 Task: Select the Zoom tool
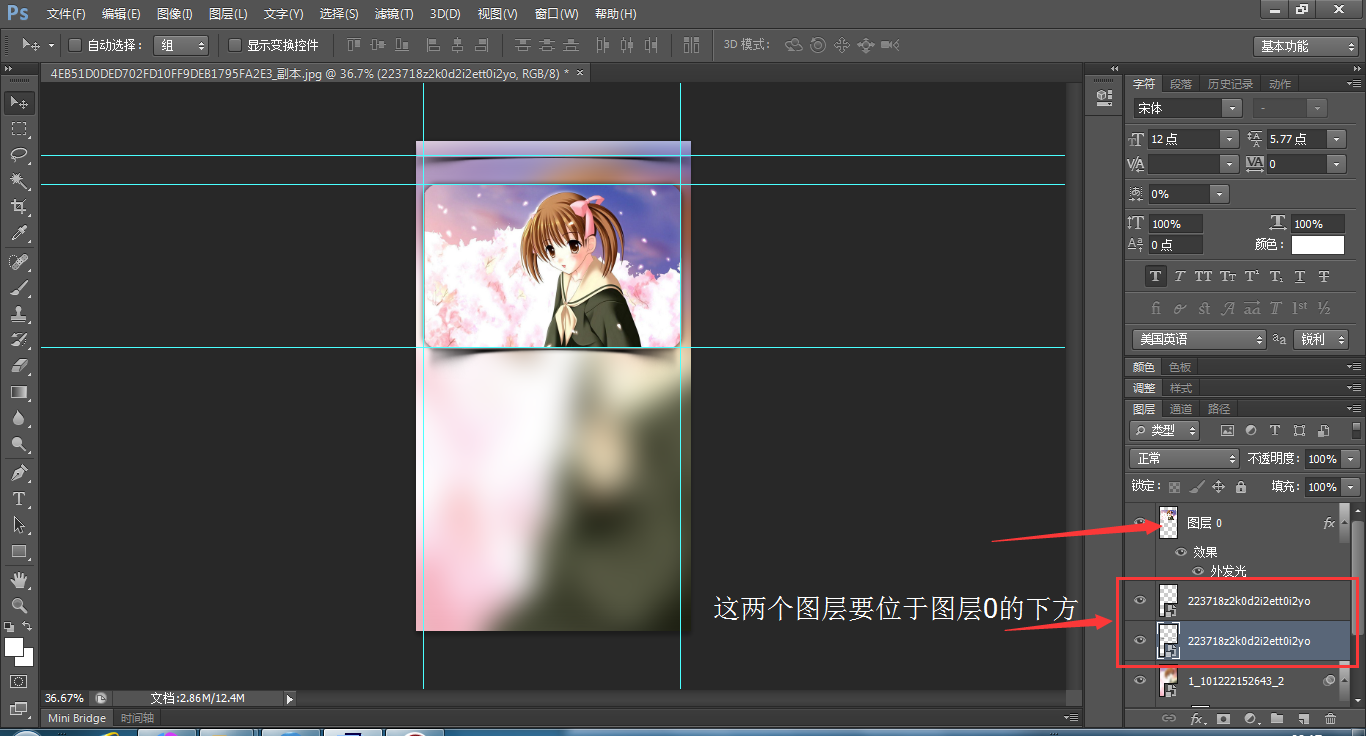coord(19,605)
